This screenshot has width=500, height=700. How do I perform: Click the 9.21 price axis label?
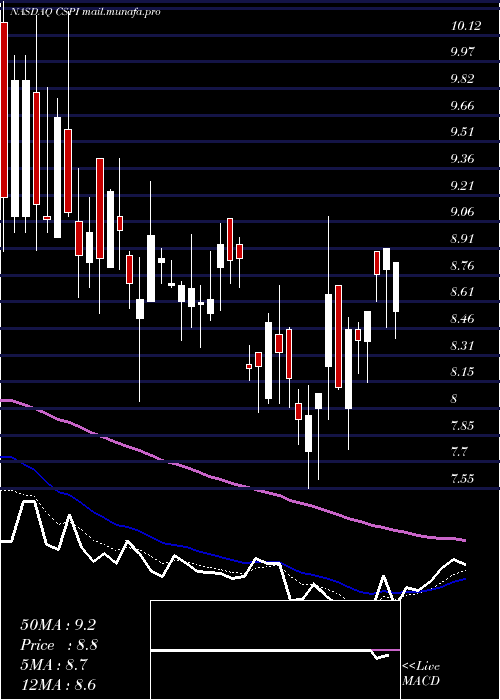(x=463, y=186)
